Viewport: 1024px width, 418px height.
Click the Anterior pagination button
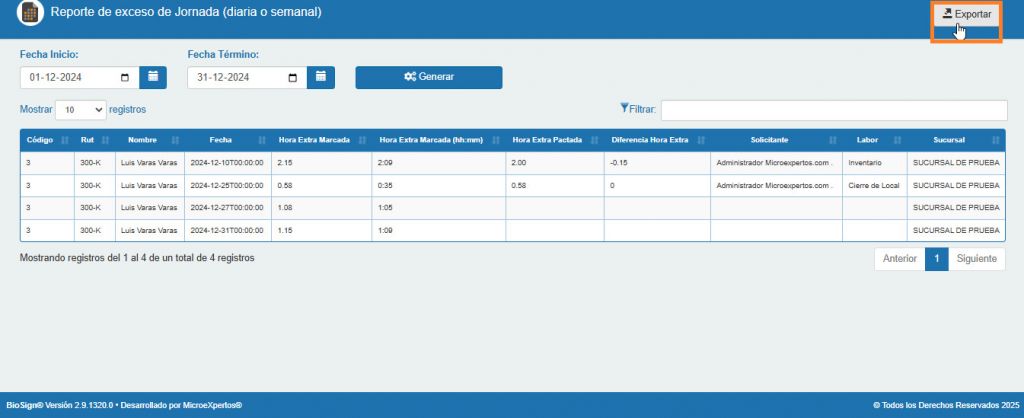coord(900,259)
